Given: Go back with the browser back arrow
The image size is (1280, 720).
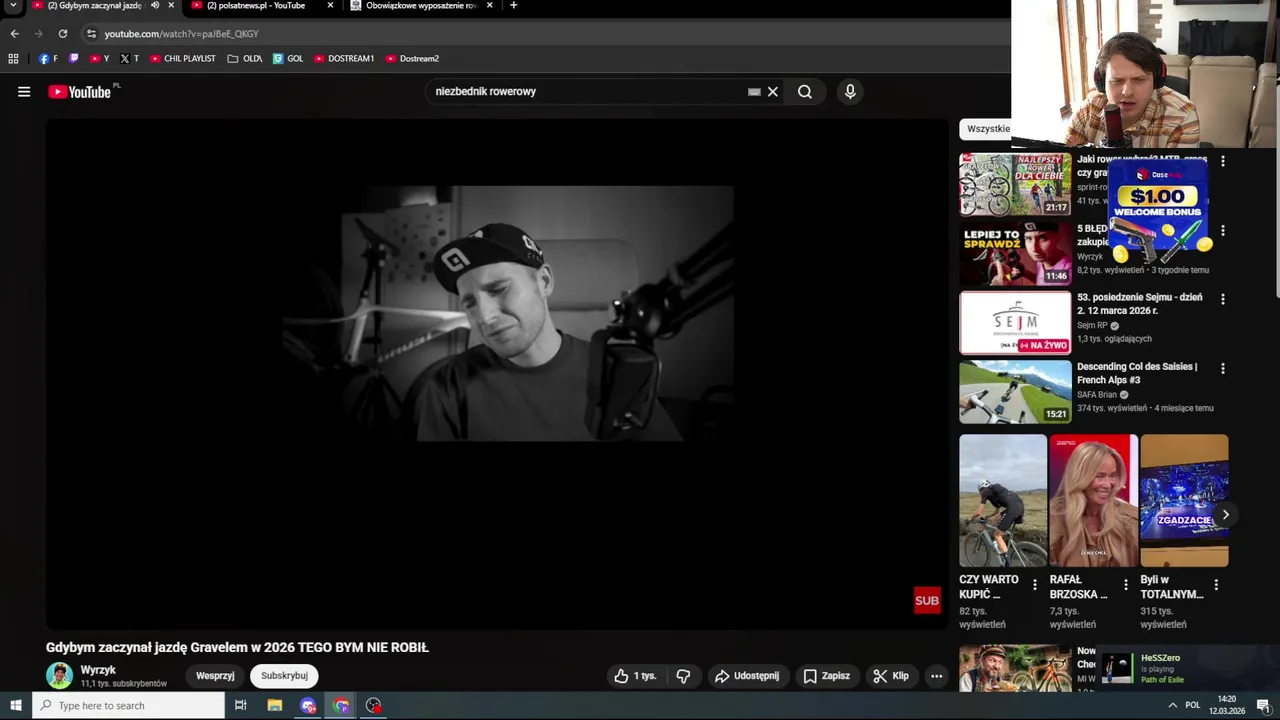Looking at the screenshot, I should coord(14,33).
